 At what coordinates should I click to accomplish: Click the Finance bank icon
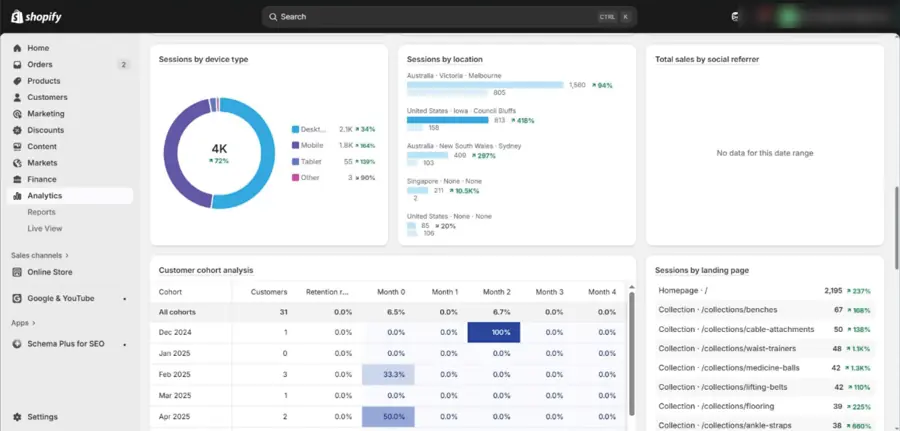pos(17,179)
